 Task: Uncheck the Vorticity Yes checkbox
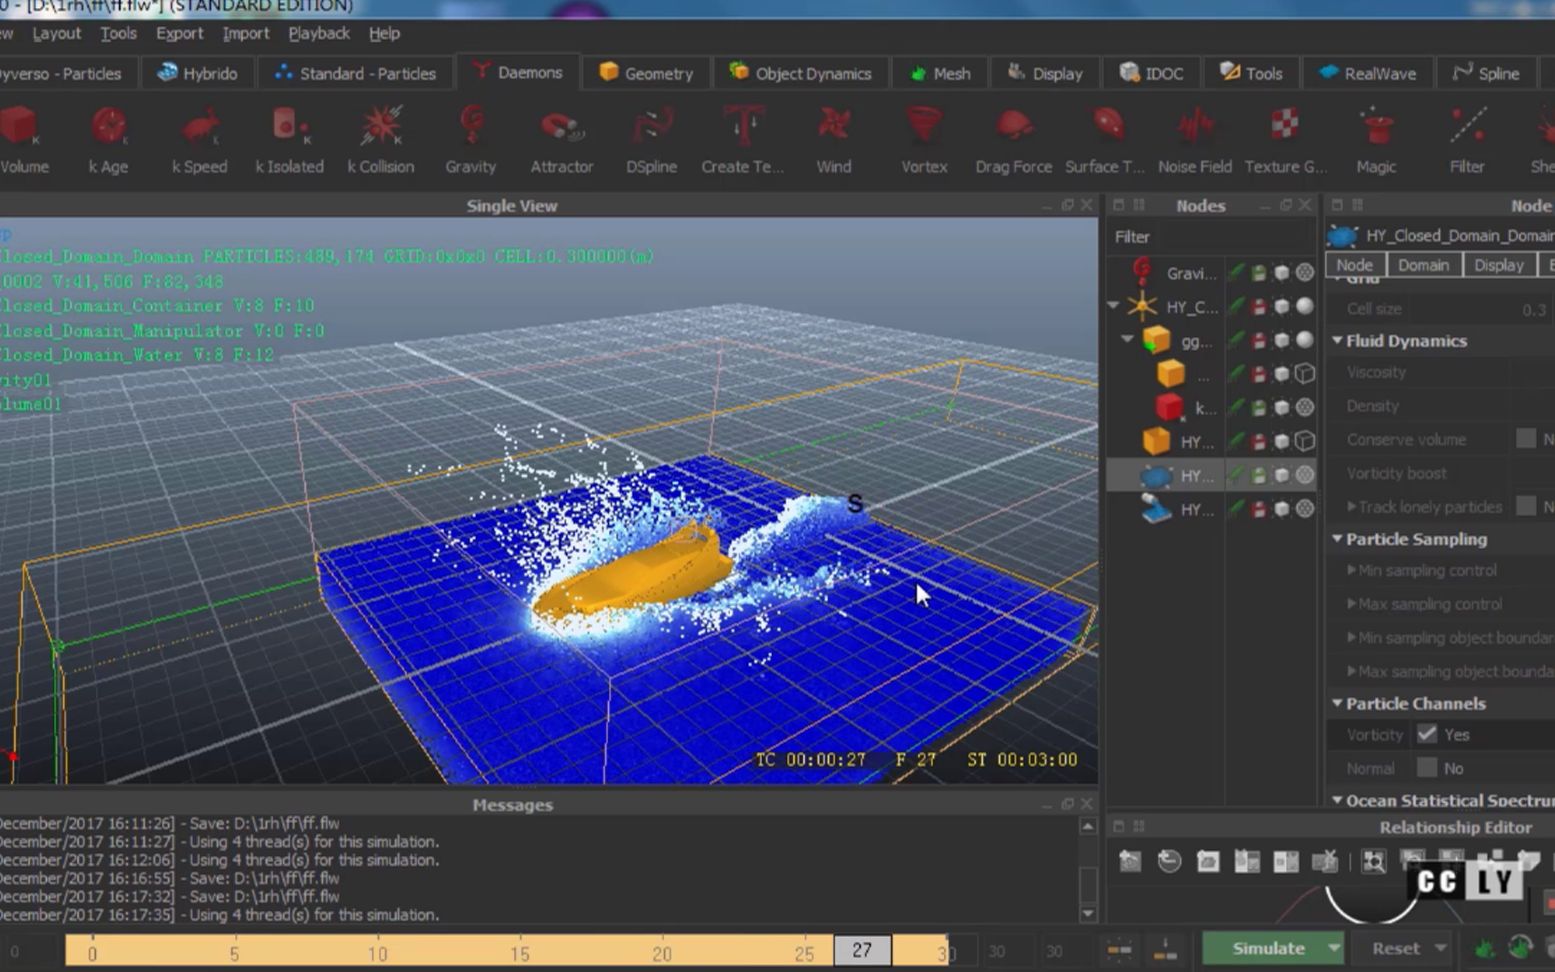pyautogui.click(x=1428, y=733)
